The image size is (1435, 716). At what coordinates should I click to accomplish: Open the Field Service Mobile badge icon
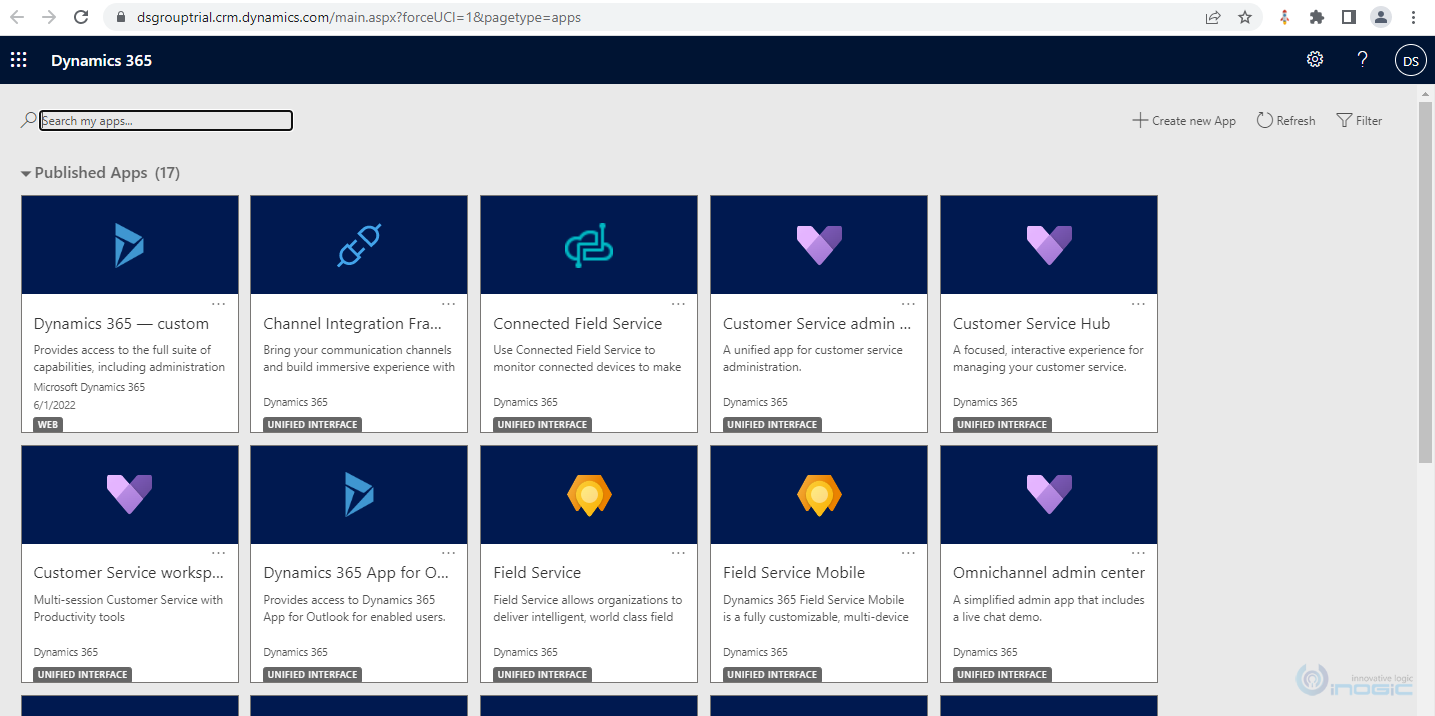819,494
